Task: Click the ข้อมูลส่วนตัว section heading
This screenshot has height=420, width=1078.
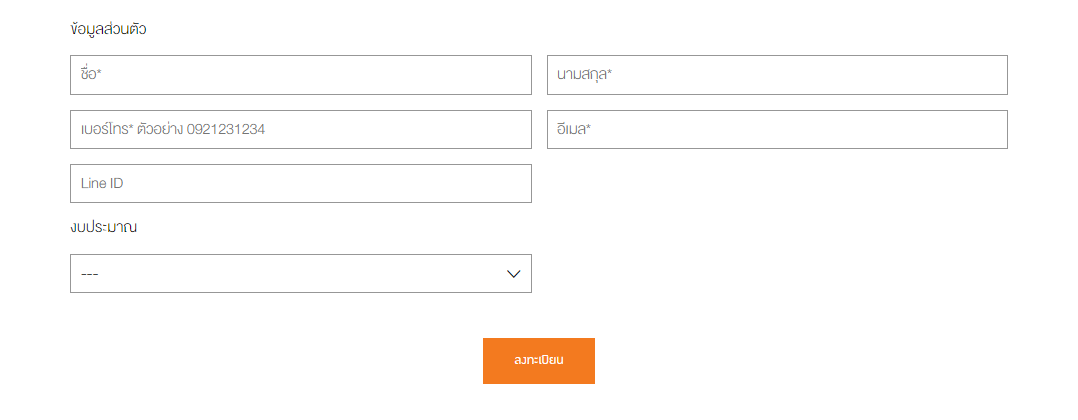Action: click(108, 29)
